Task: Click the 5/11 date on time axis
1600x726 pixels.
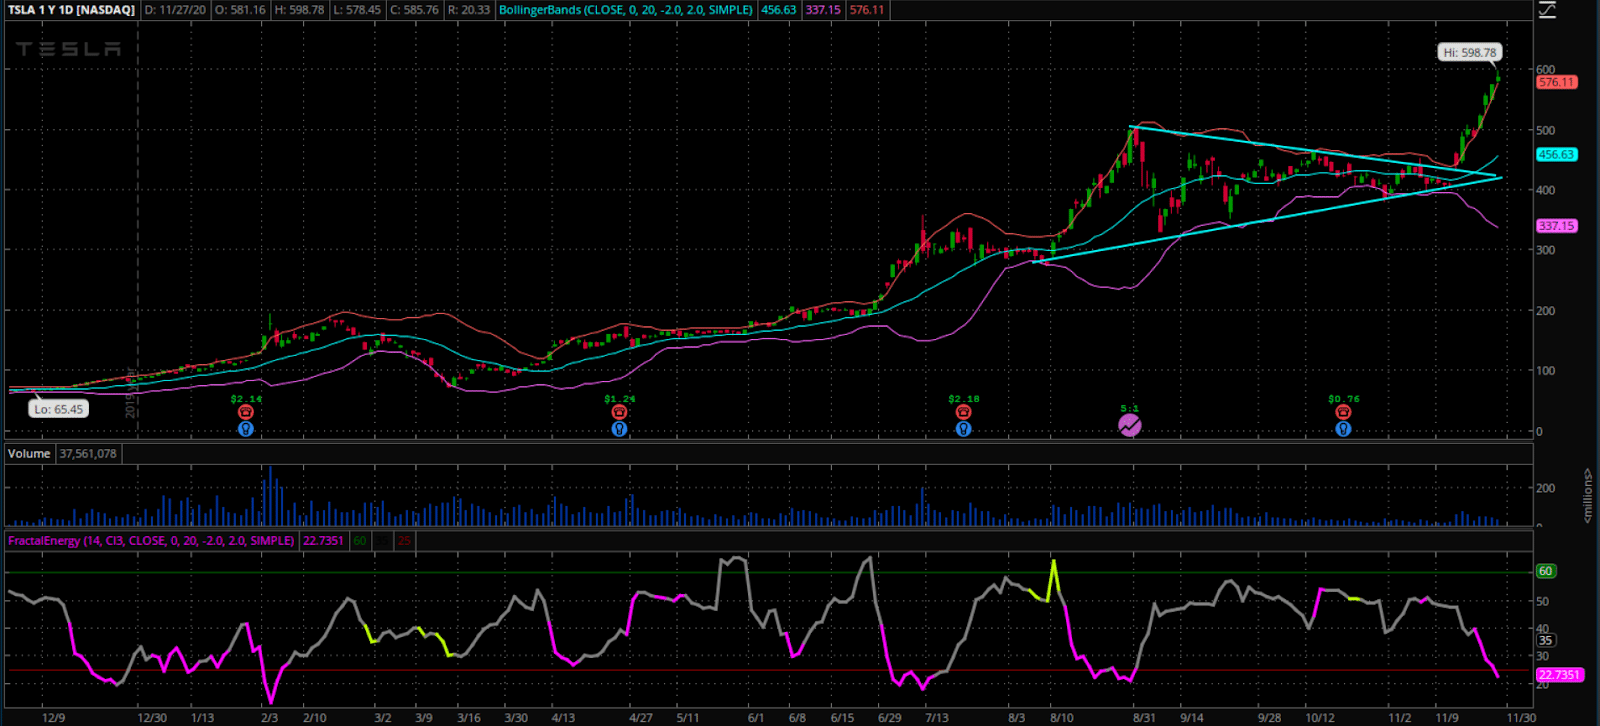Action: pos(687,718)
